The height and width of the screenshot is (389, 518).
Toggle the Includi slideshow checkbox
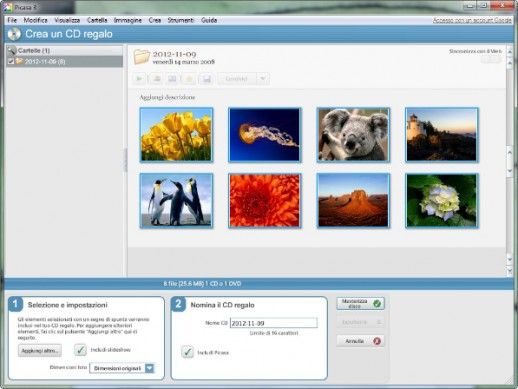pyautogui.click(x=80, y=350)
